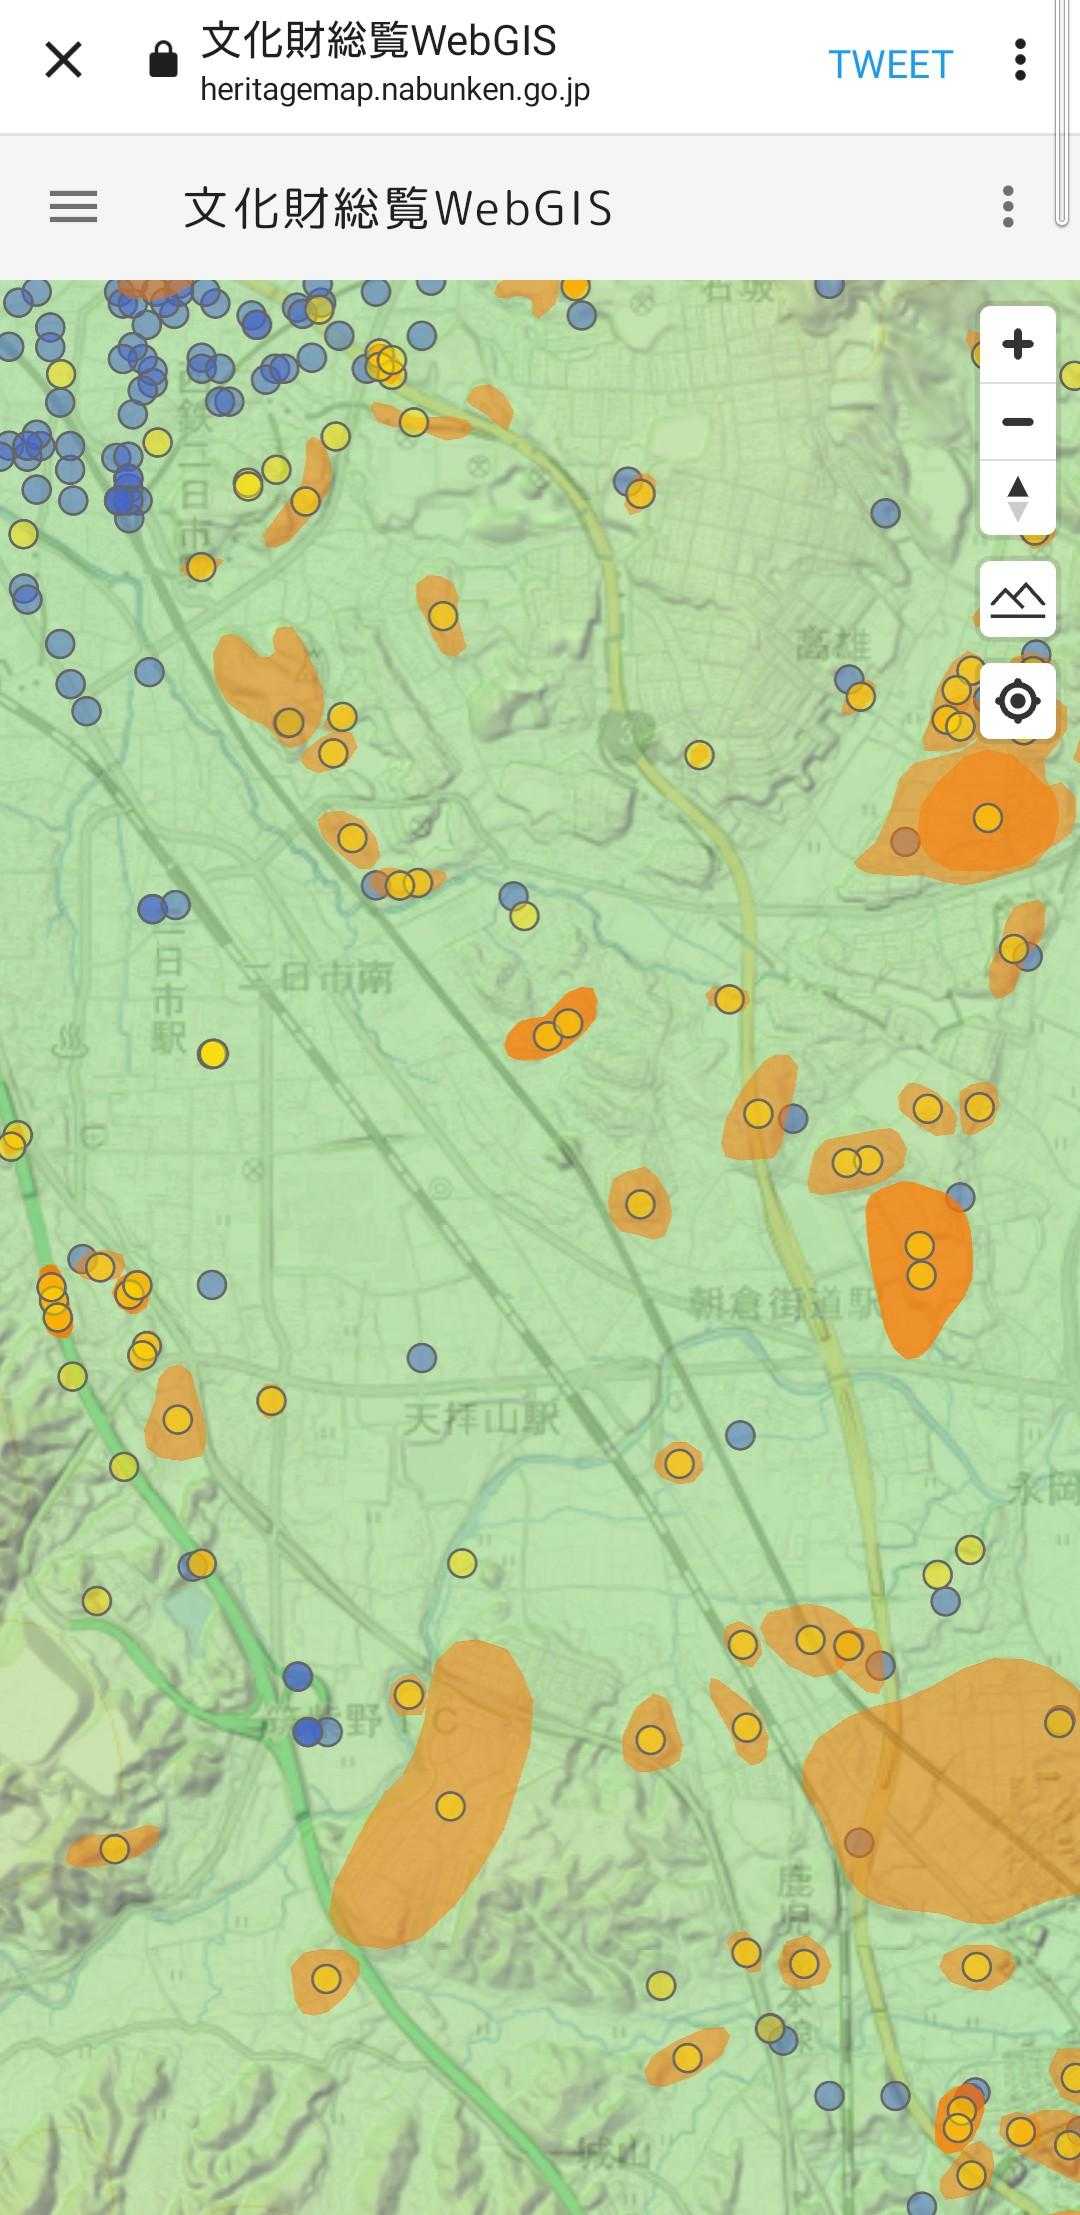The image size is (1080, 2215).
Task: Open the hamburger navigation menu
Action: (74, 208)
